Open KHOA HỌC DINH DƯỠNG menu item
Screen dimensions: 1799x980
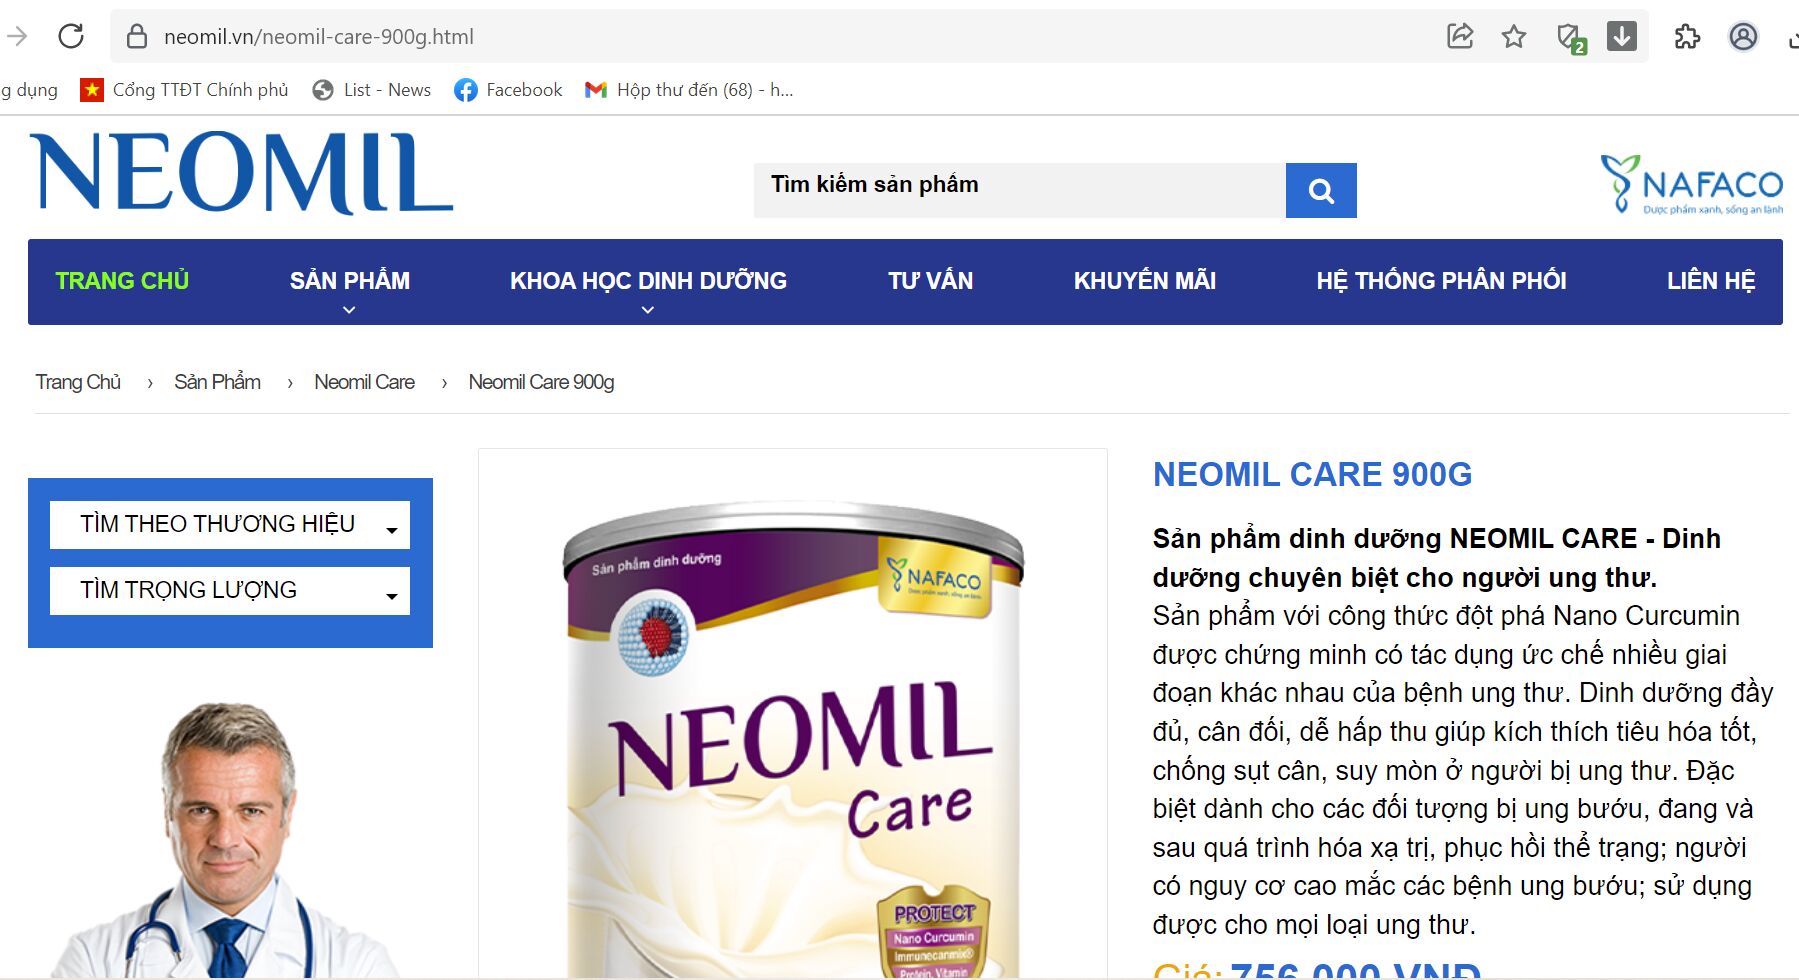tap(648, 281)
